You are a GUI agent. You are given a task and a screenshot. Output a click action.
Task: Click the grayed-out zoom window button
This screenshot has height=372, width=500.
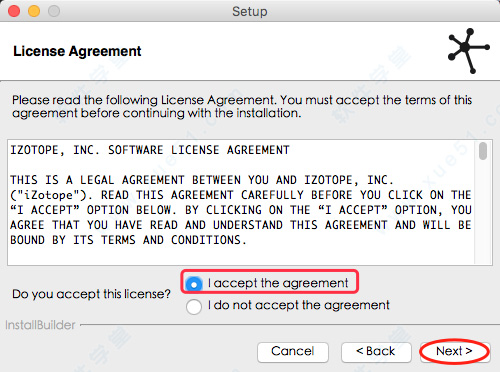tap(54, 11)
